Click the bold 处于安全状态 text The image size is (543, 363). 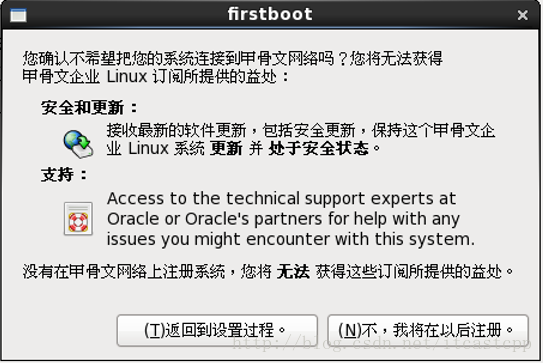coord(318,149)
